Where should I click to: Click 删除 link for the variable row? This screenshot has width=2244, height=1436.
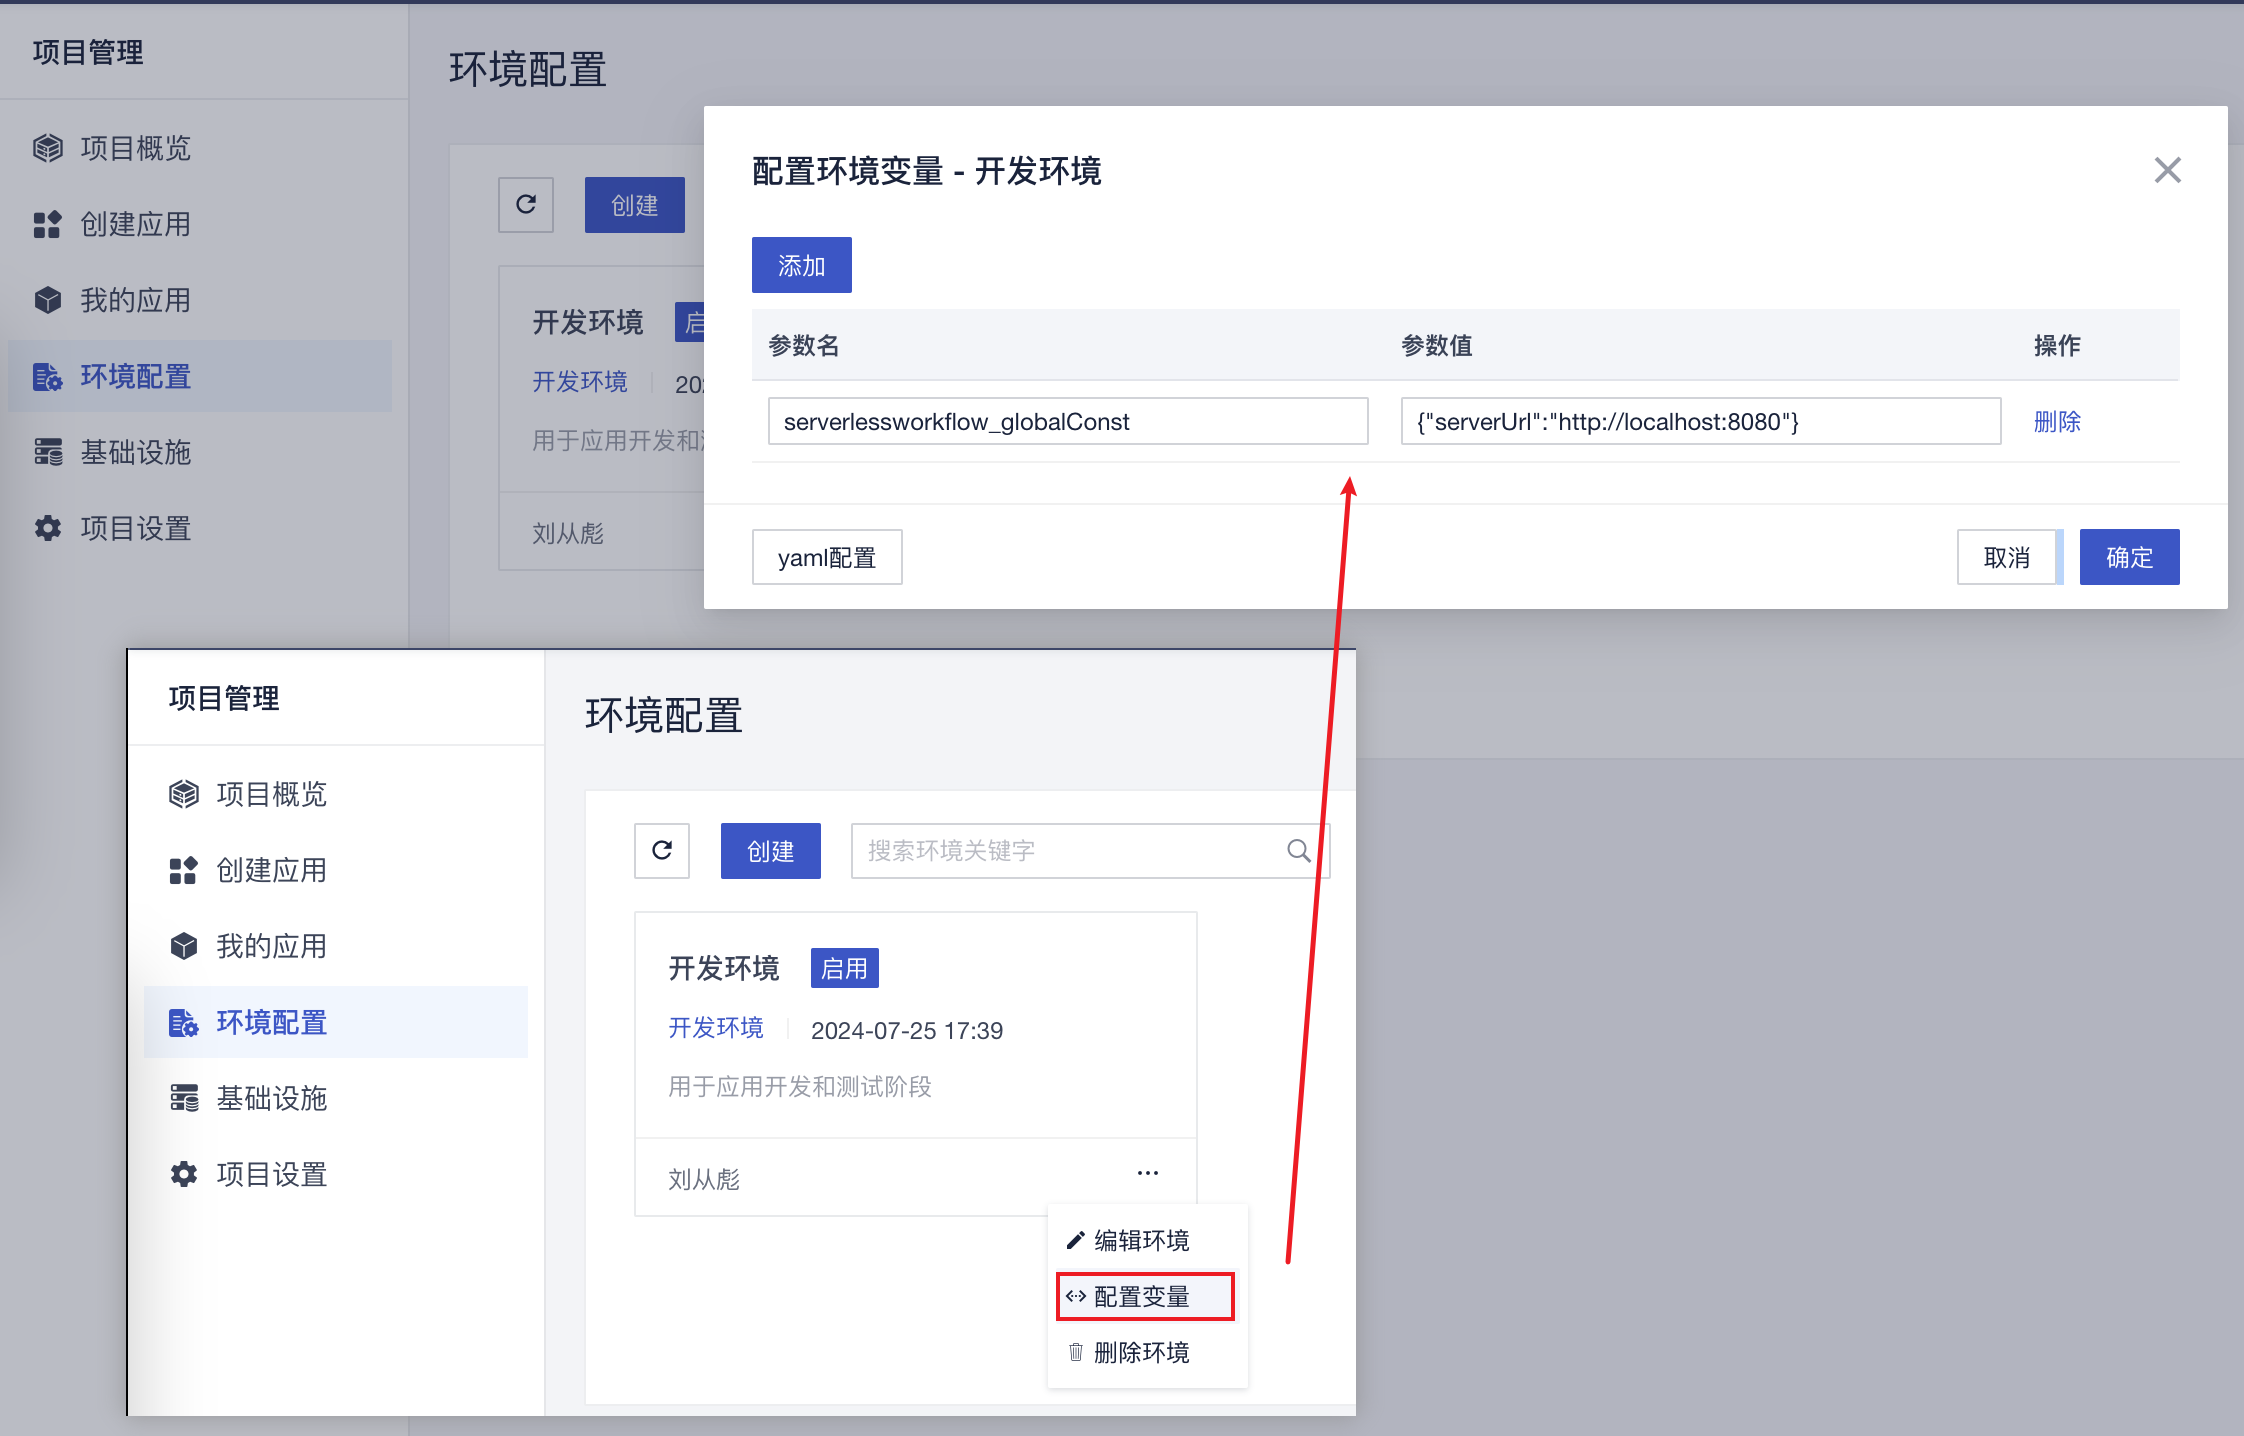[x=2056, y=422]
